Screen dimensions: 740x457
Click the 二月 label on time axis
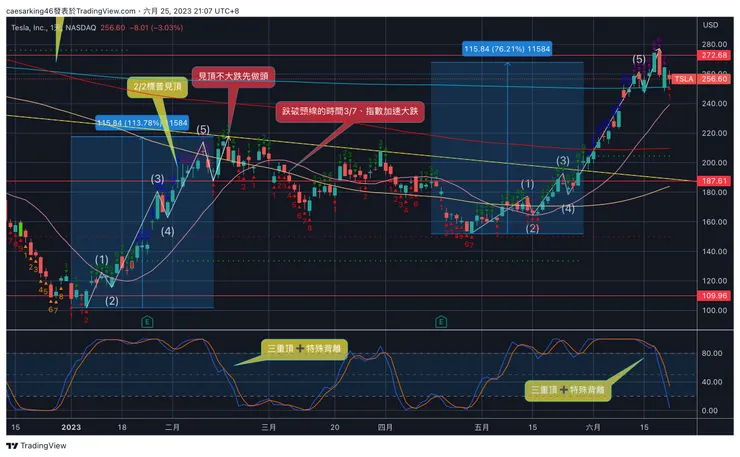(173, 427)
